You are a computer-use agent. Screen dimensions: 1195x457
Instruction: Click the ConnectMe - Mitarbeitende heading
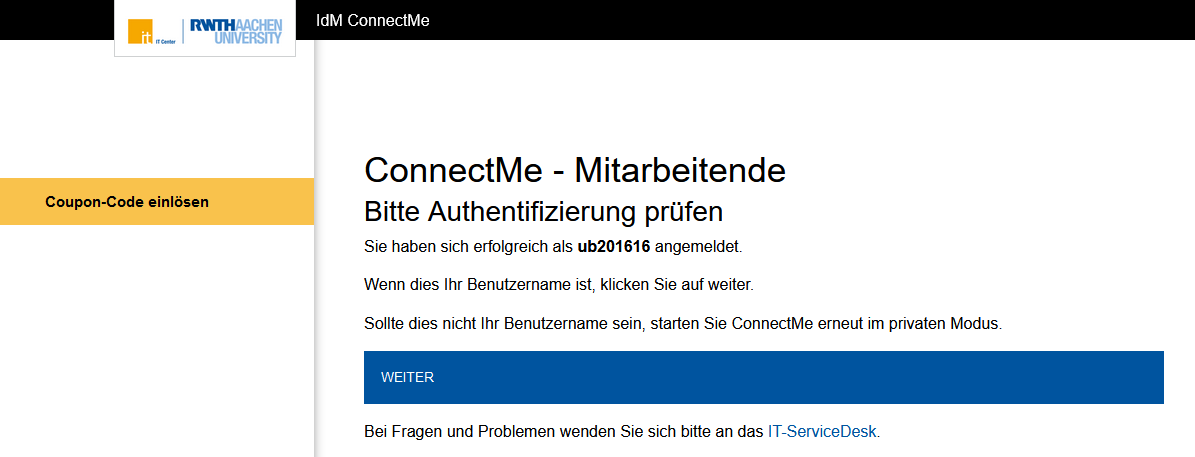coord(574,170)
